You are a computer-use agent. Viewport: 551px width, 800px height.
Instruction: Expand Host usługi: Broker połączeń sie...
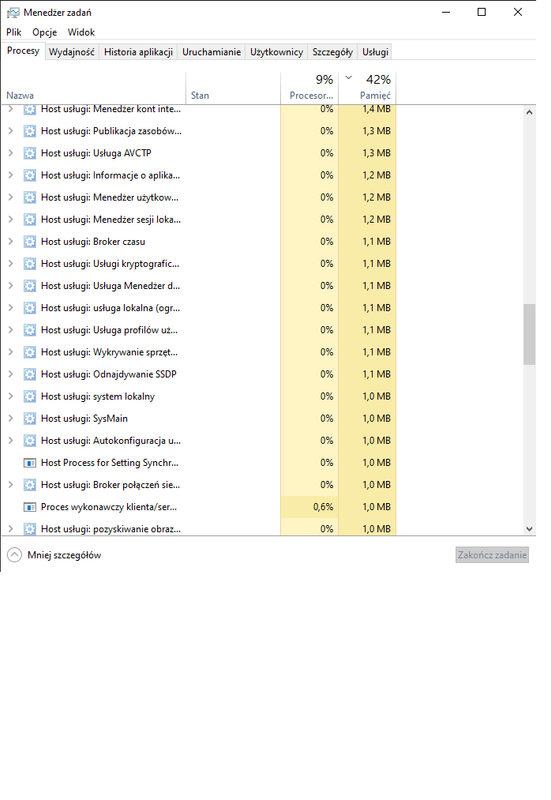(11, 485)
